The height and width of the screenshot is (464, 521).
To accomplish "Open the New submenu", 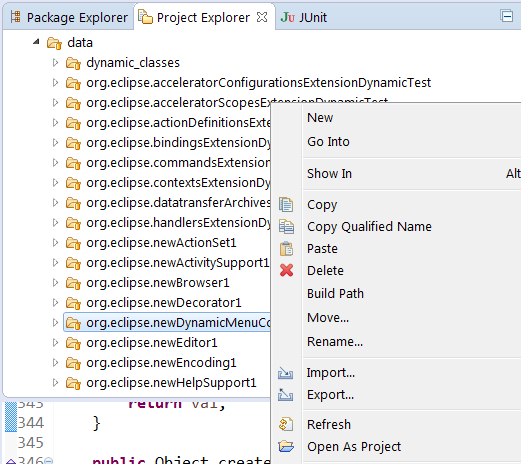I will (320, 118).
